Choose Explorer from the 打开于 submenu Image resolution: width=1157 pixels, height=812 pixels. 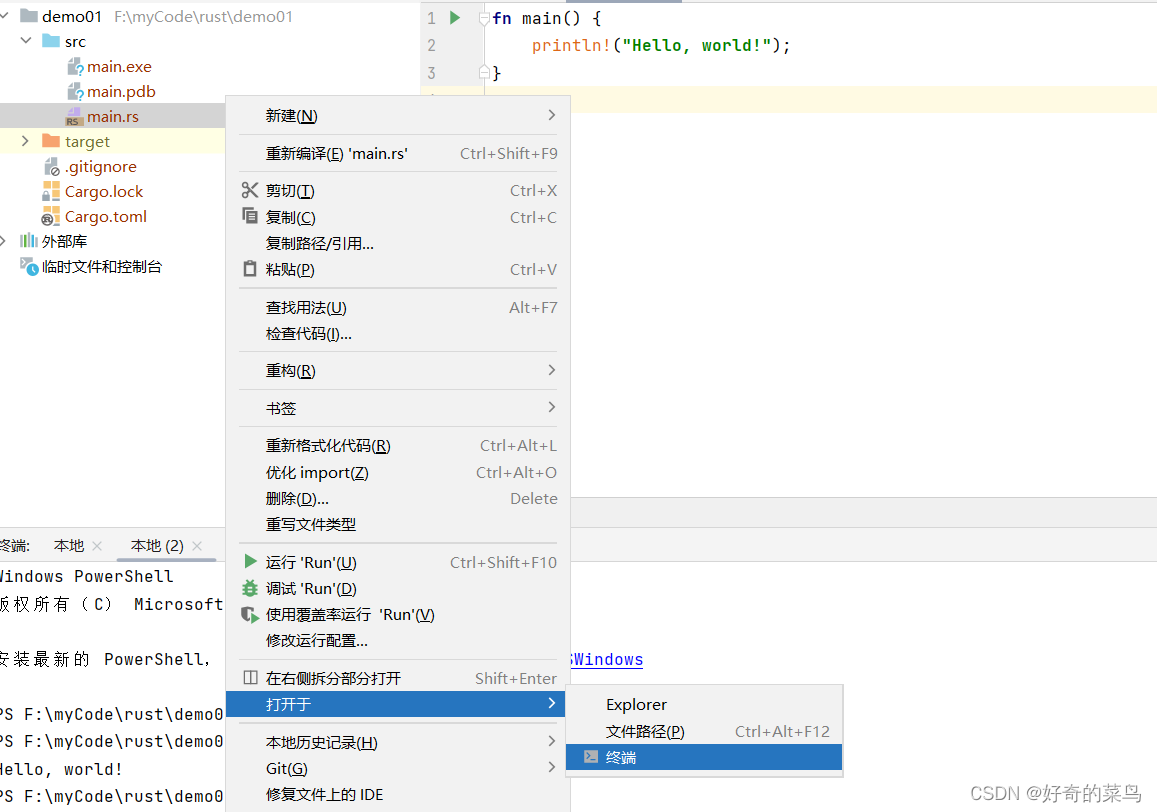[636, 704]
